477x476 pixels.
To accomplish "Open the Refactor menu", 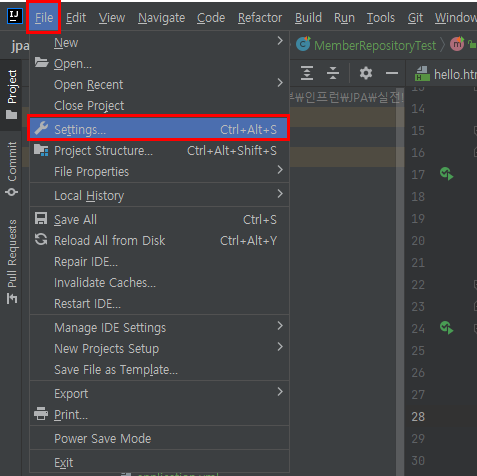I will [260, 18].
